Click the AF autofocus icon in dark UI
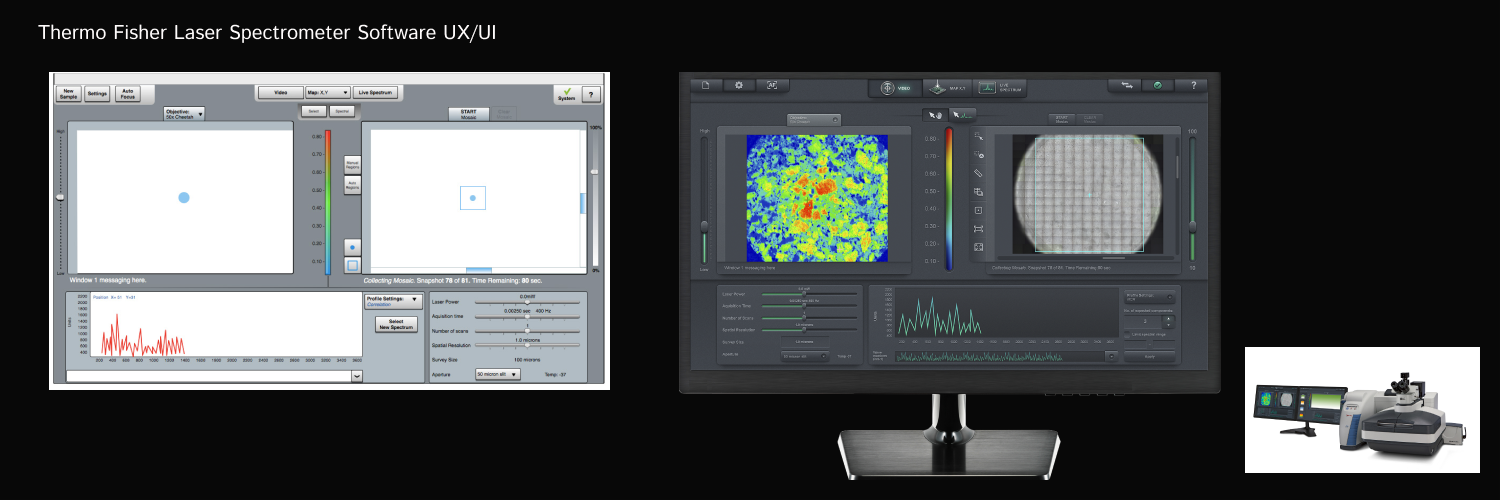The width and height of the screenshot is (1500, 500). [x=772, y=86]
